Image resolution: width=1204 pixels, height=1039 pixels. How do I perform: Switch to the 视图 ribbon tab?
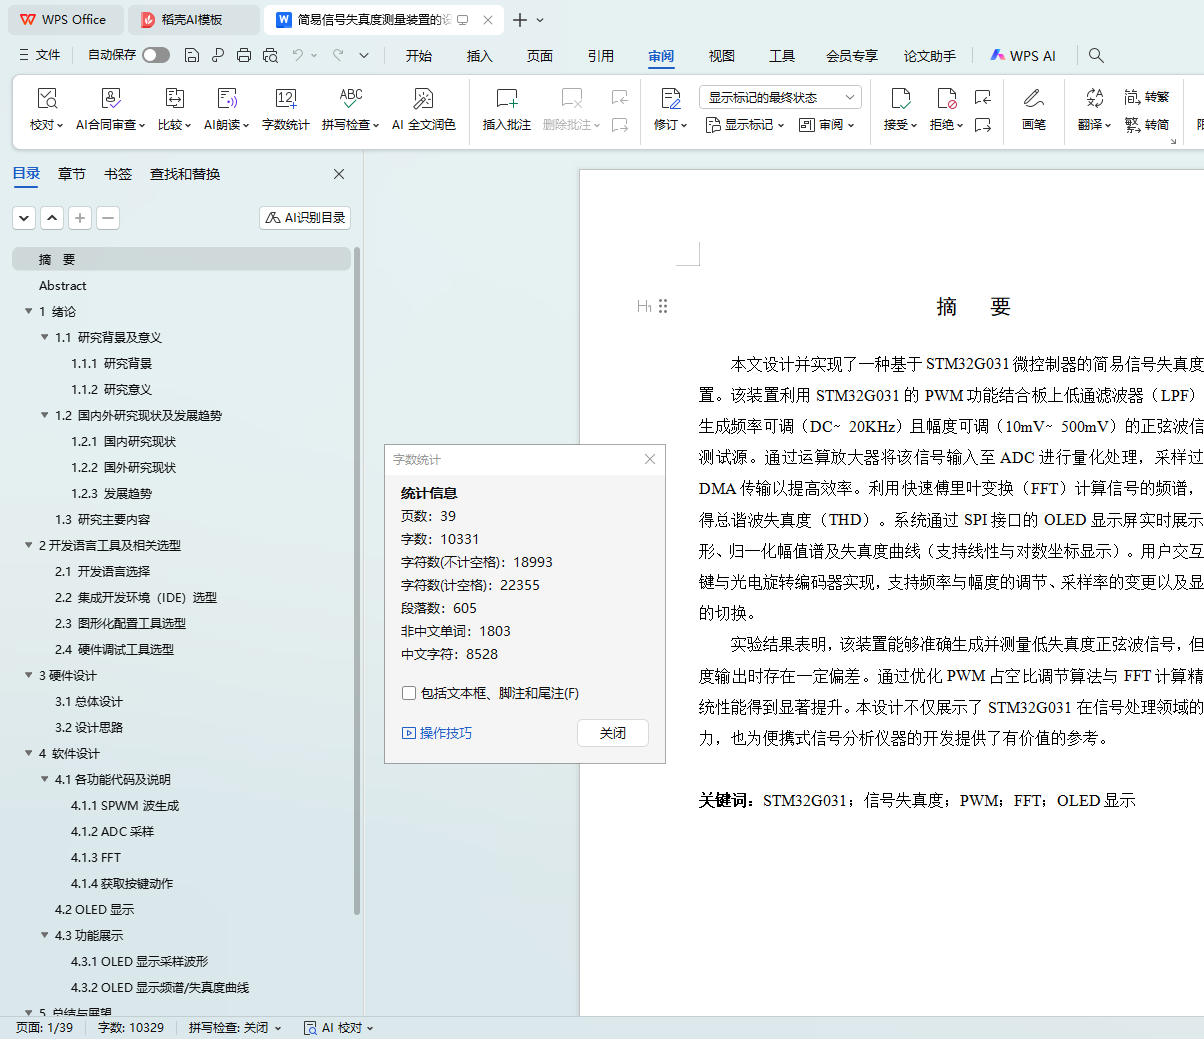pyautogui.click(x=721, y=56)
